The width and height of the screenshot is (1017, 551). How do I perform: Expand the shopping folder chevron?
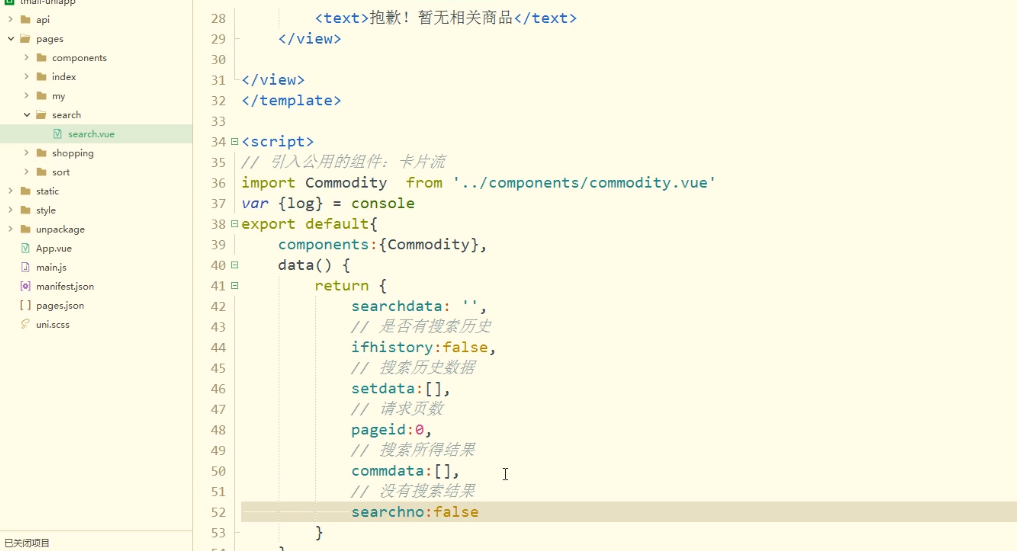[27, 153]
